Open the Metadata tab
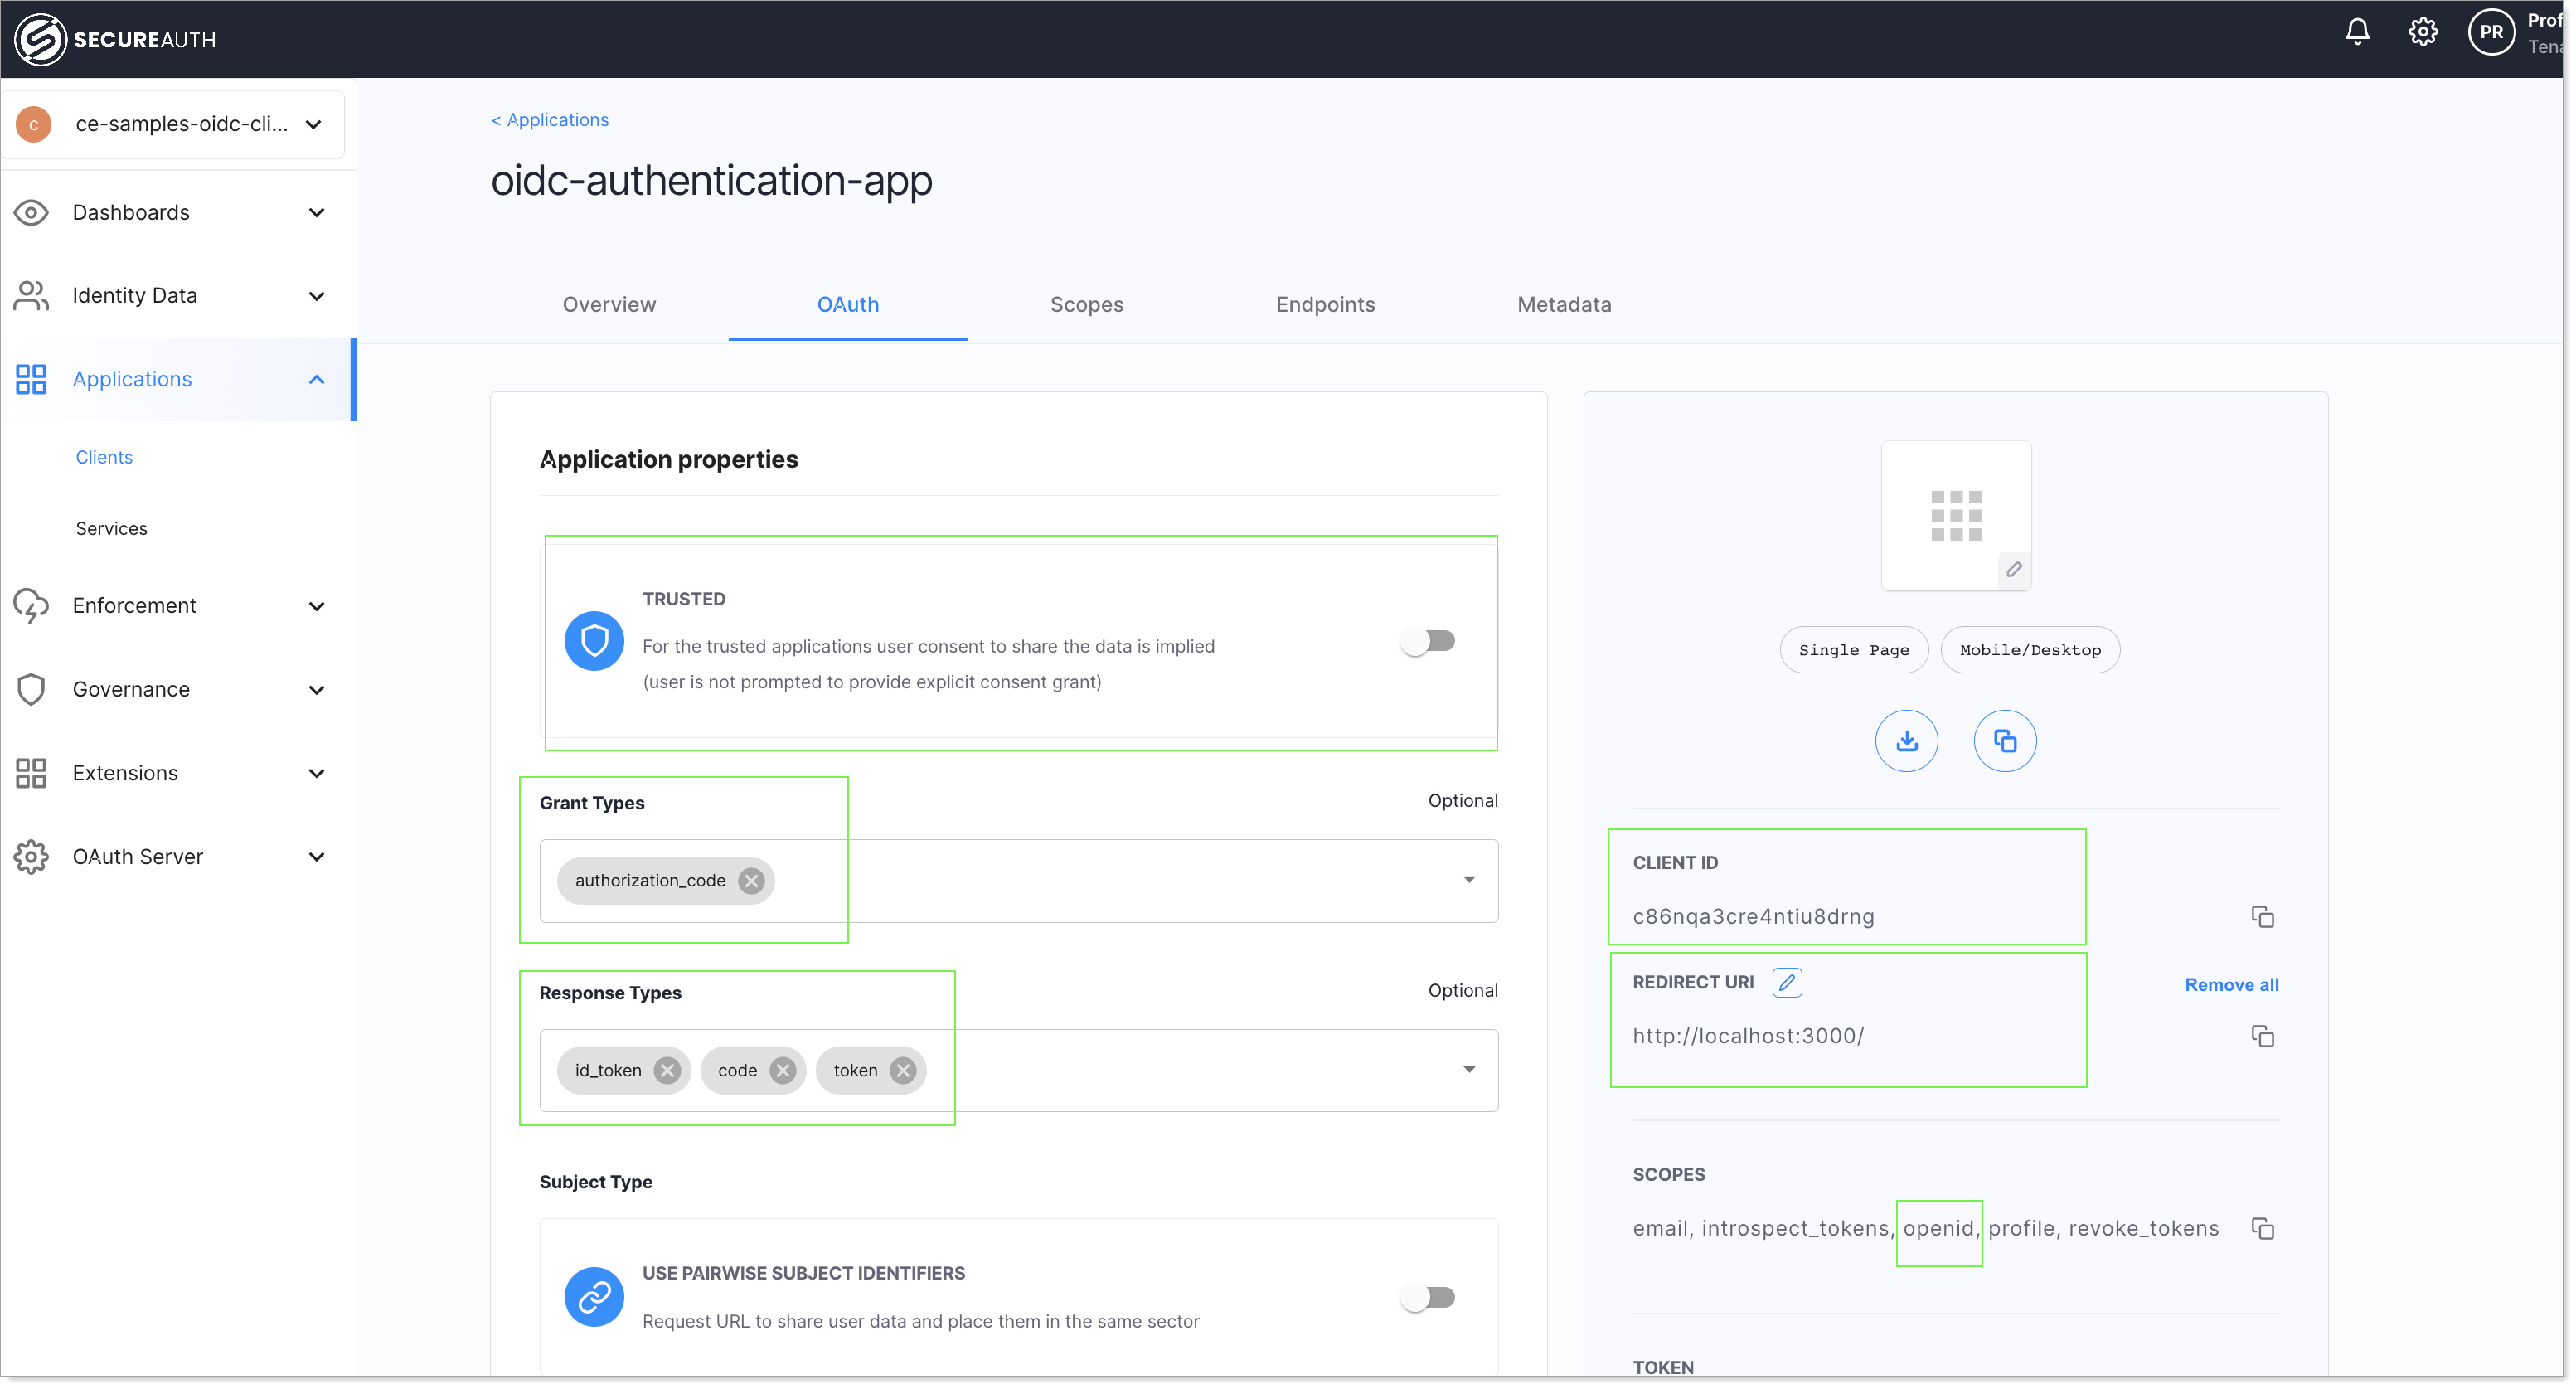The width and height of the screenshot is (2576, 1389). [x=1564, y=304]
